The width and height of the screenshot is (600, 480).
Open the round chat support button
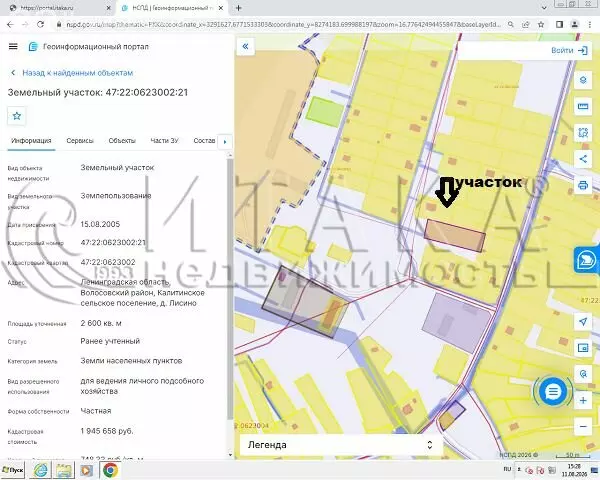tap(553, 391)
